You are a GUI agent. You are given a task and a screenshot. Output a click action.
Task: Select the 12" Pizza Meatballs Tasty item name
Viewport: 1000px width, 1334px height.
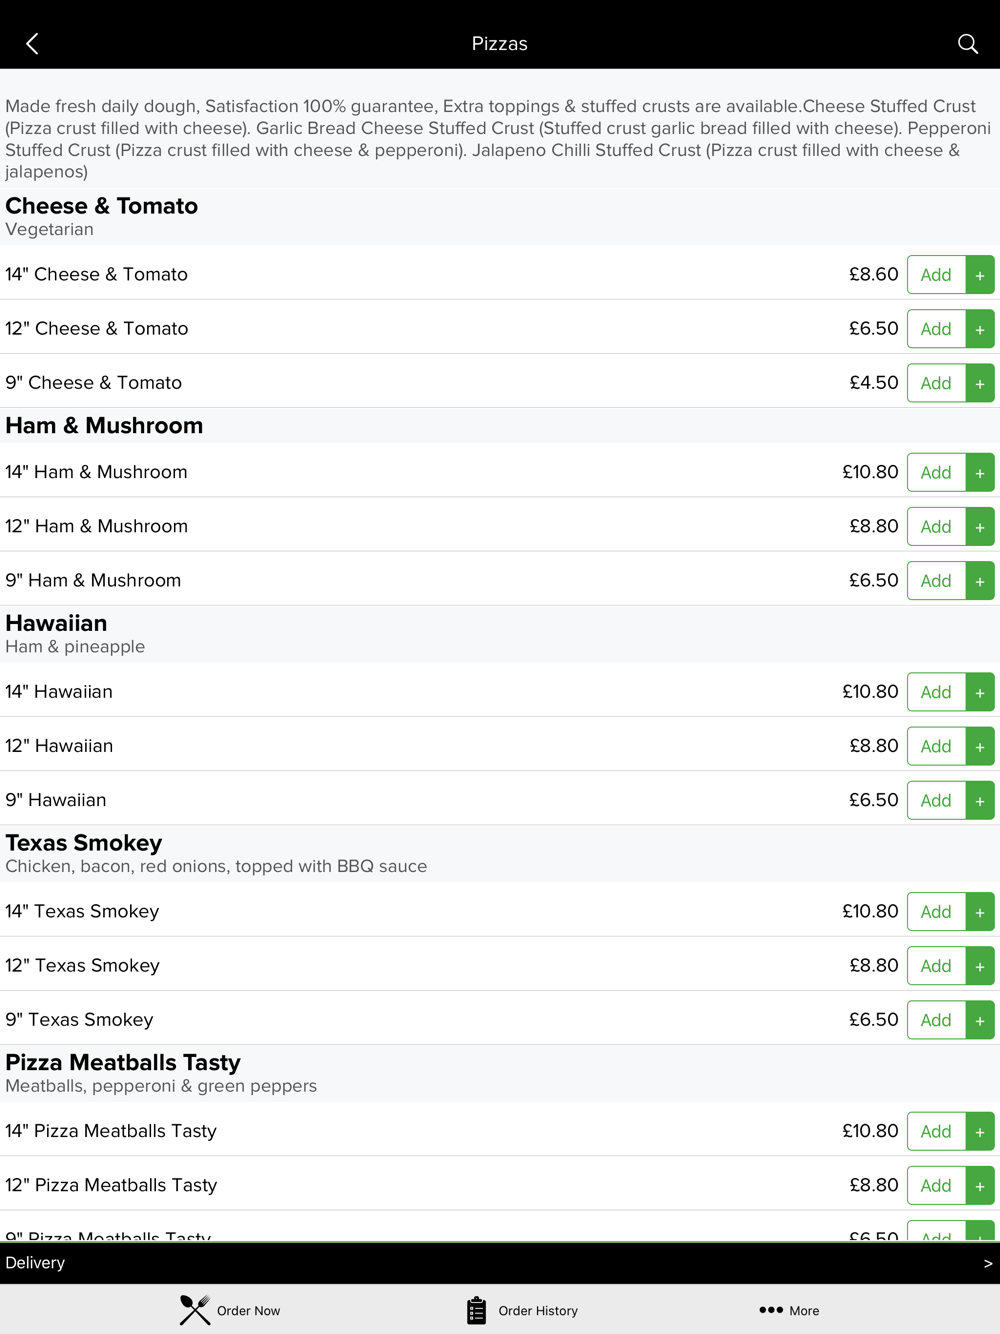111,1185
